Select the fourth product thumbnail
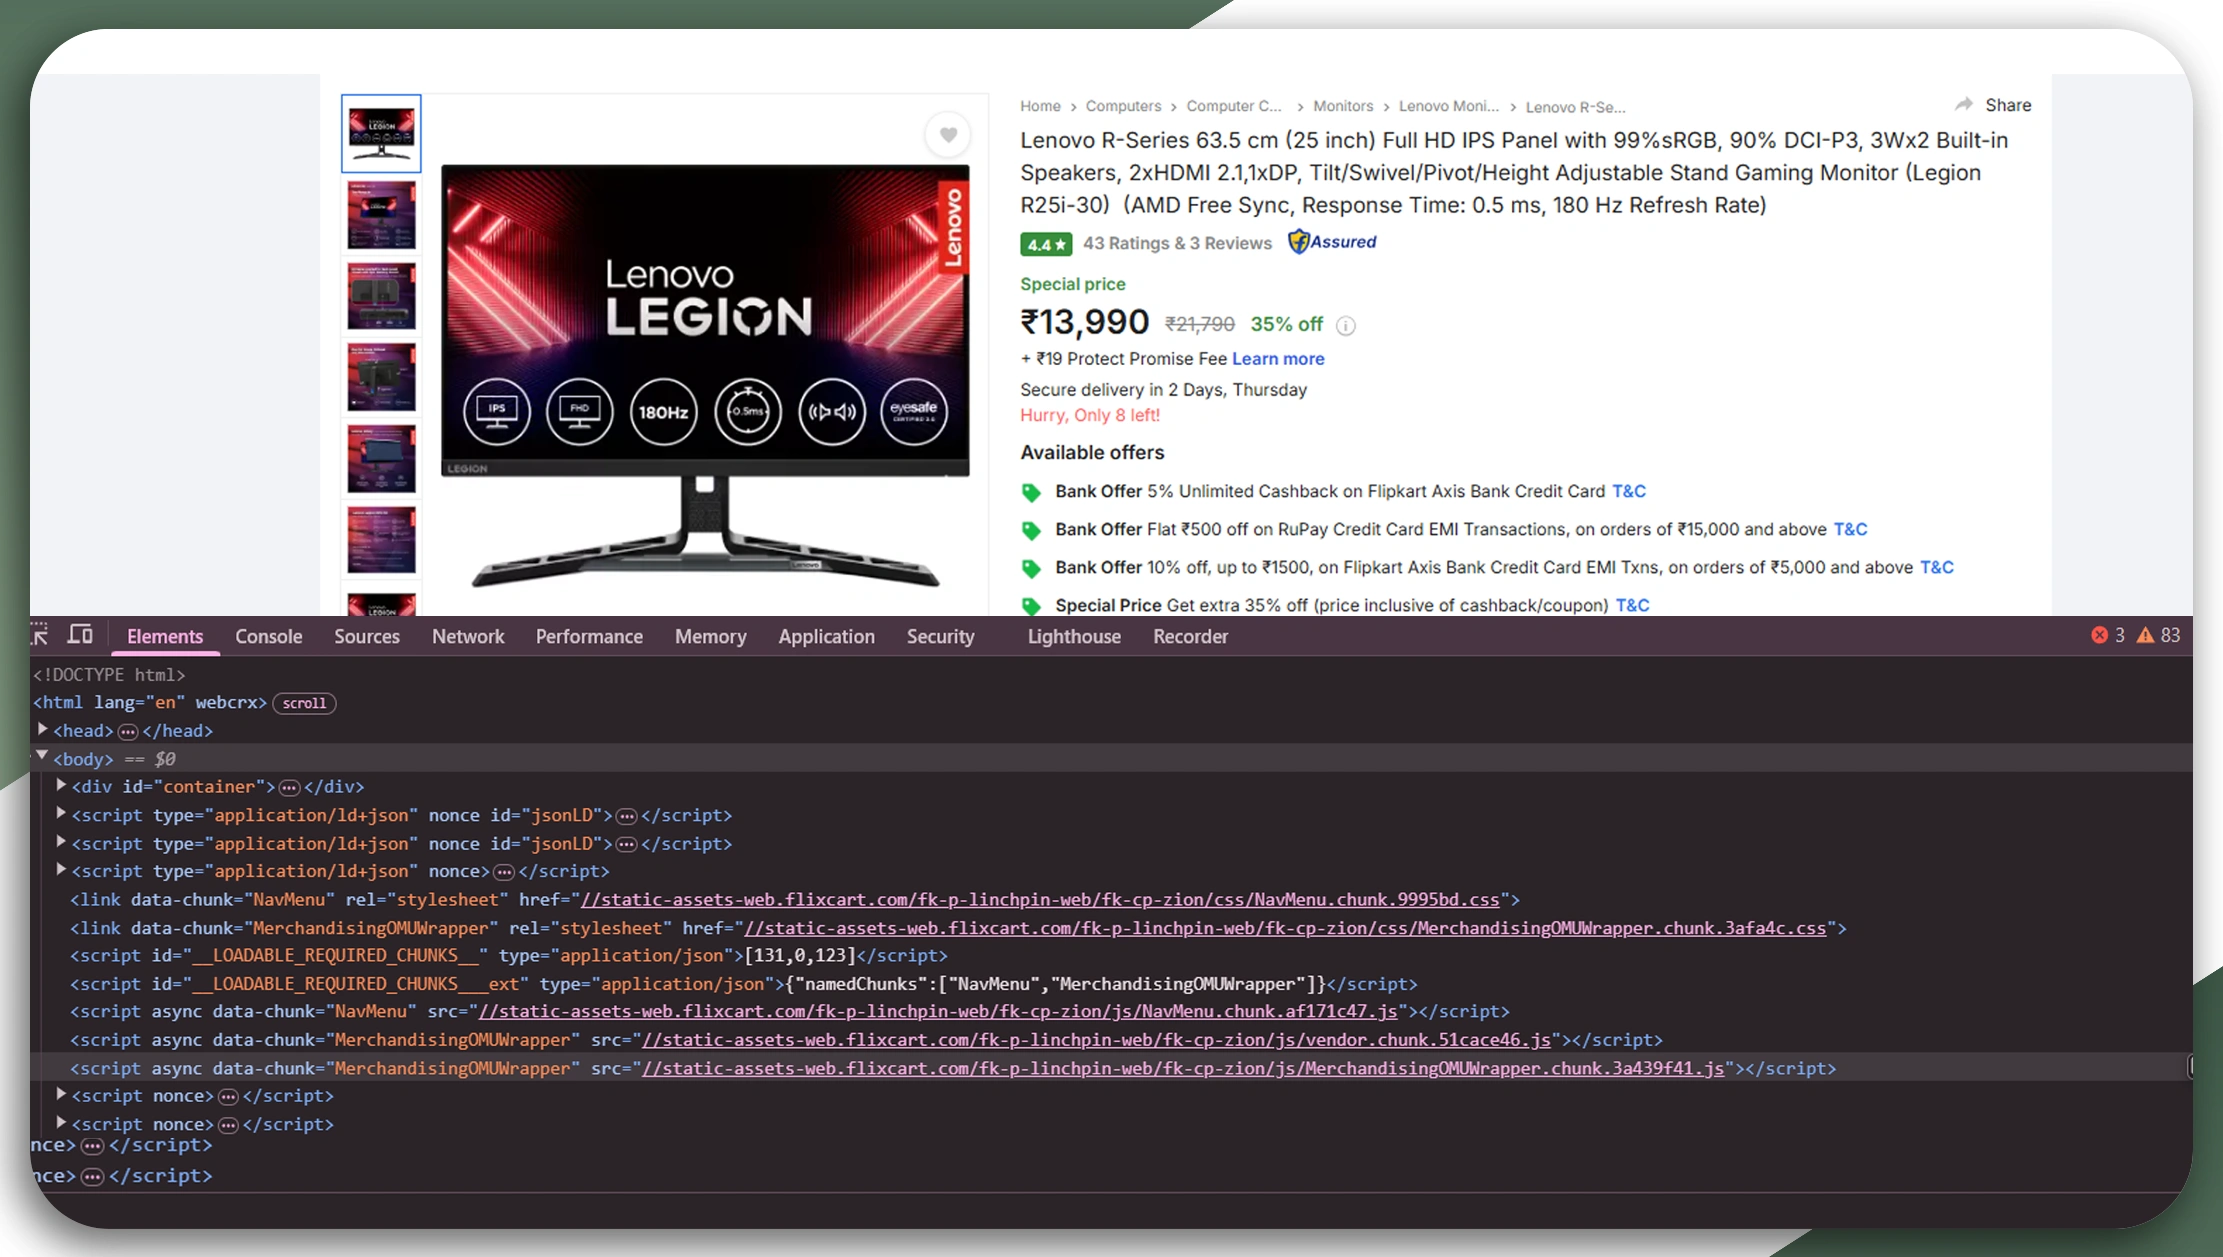The image size is (2223, 1257). click(x=381, y=377)
